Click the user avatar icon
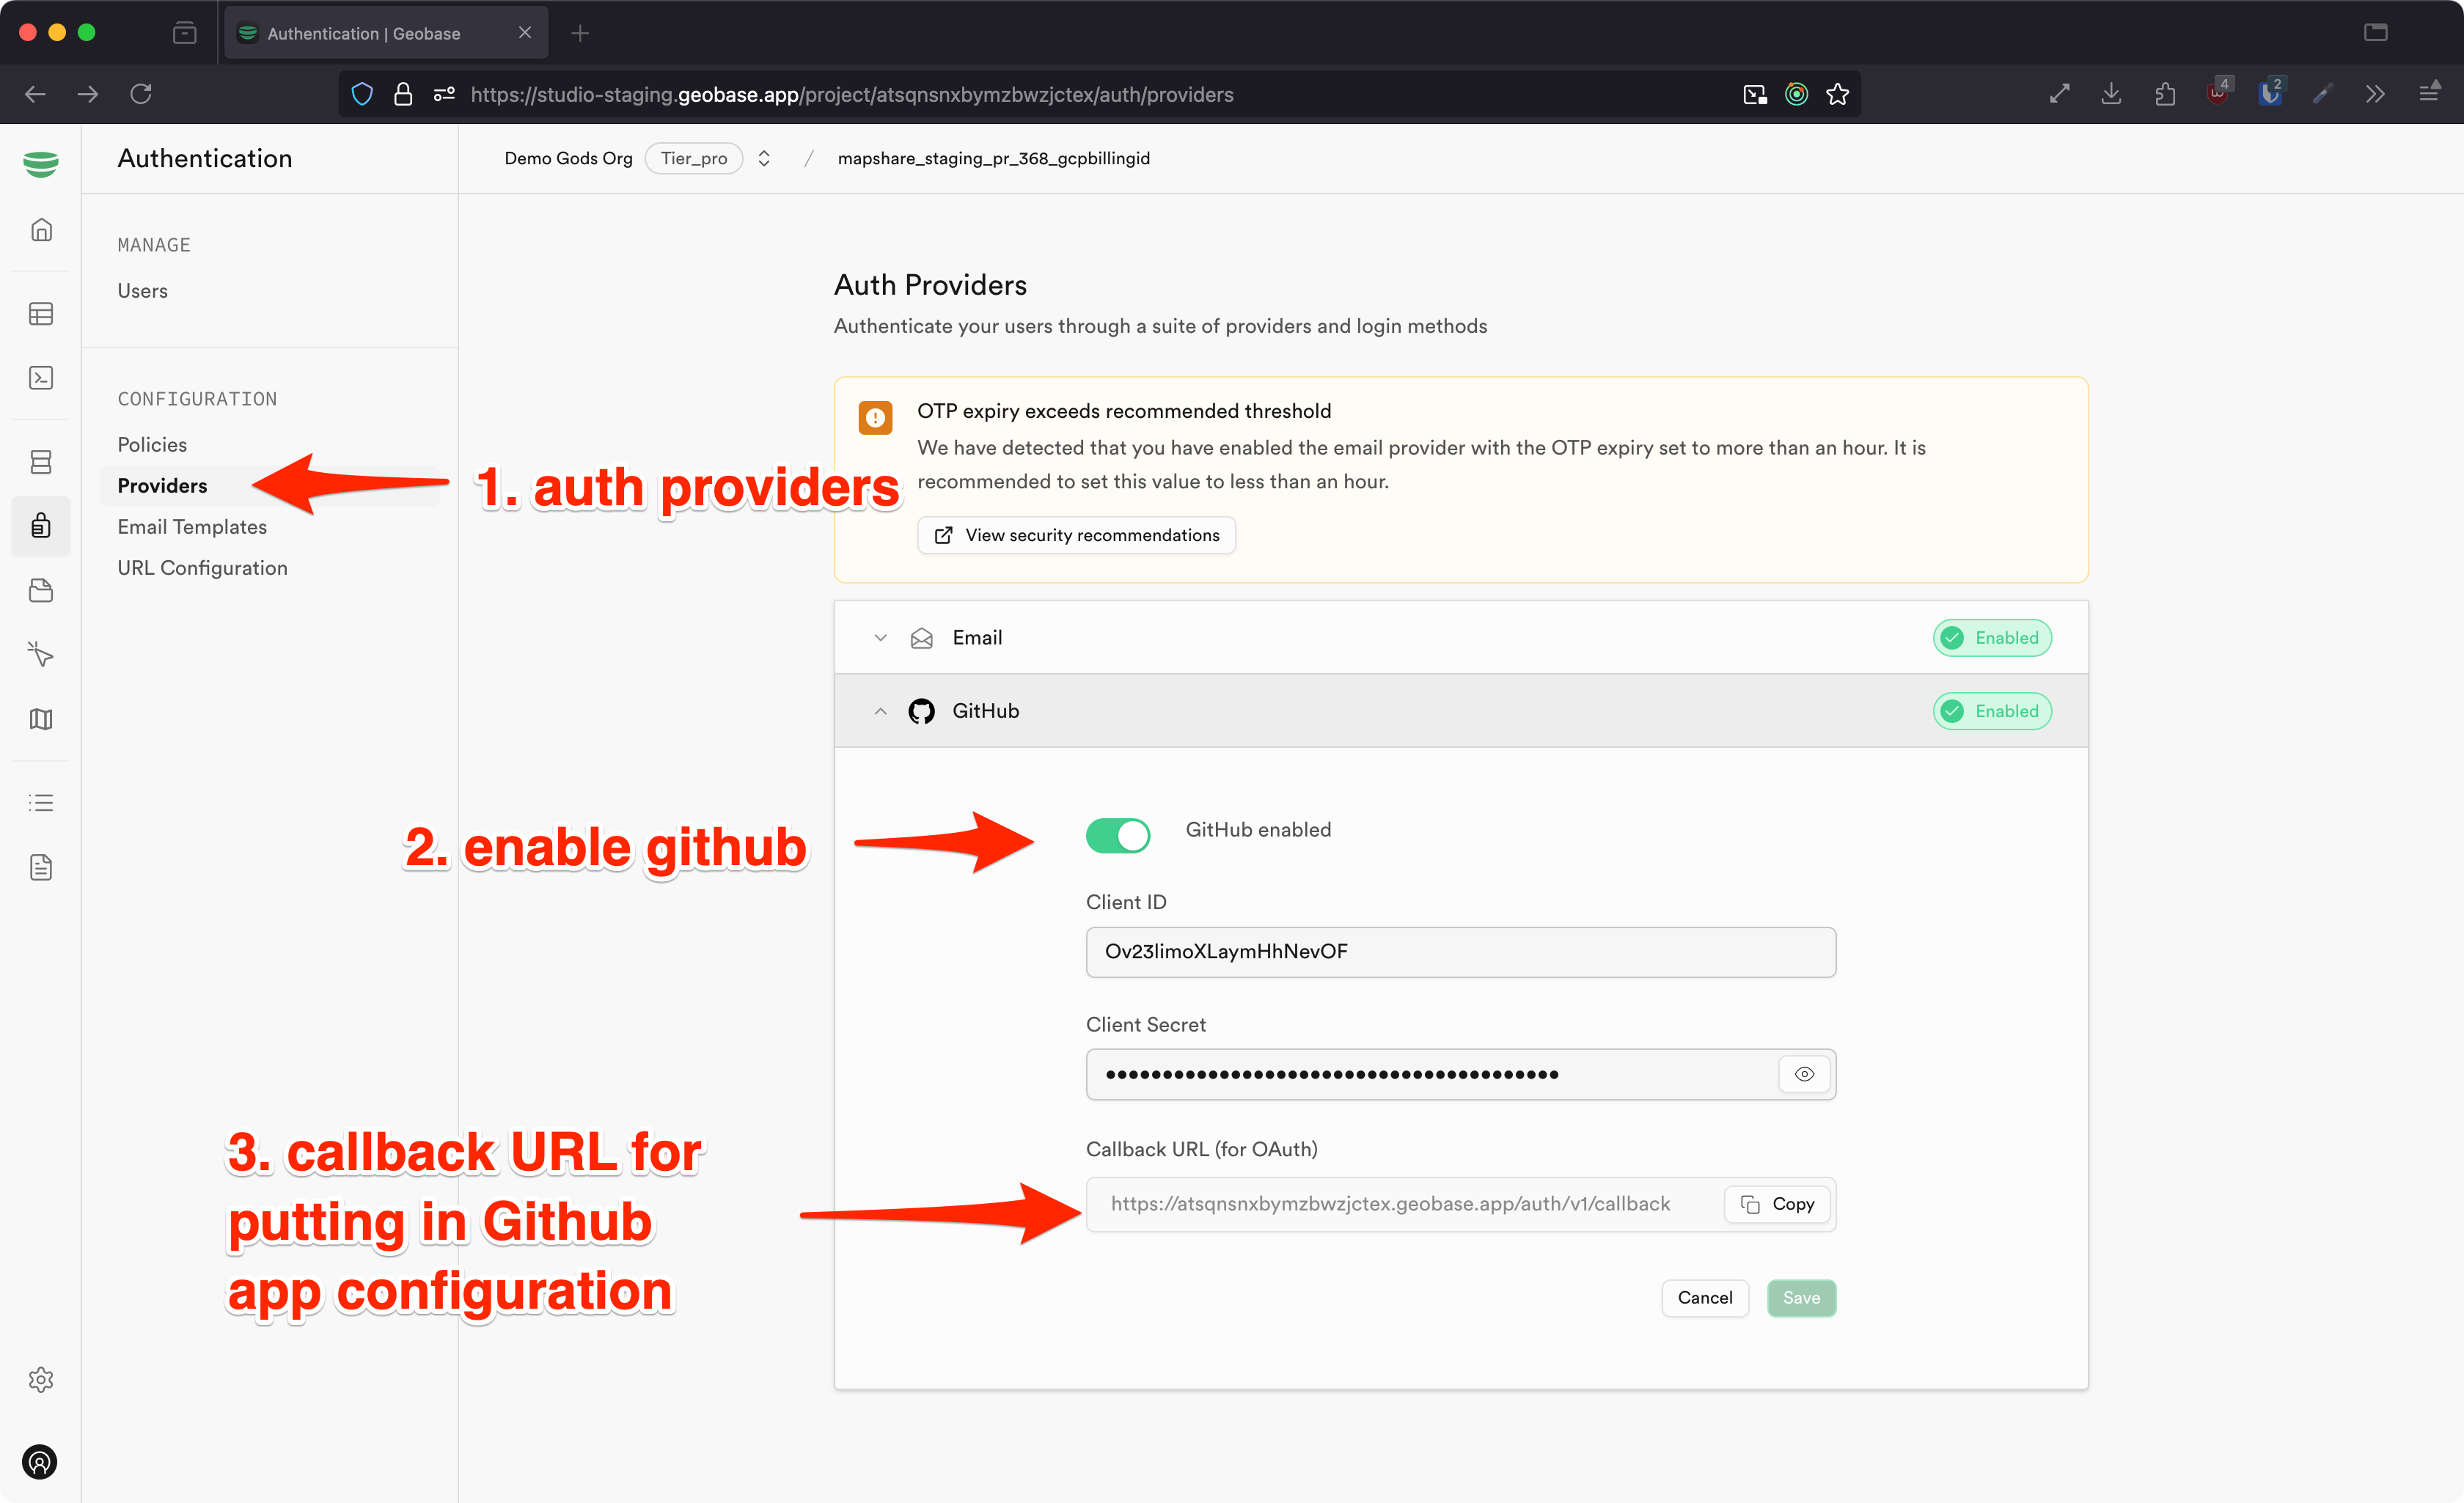2464x1503 pixels. click(x=40, y=1462)
